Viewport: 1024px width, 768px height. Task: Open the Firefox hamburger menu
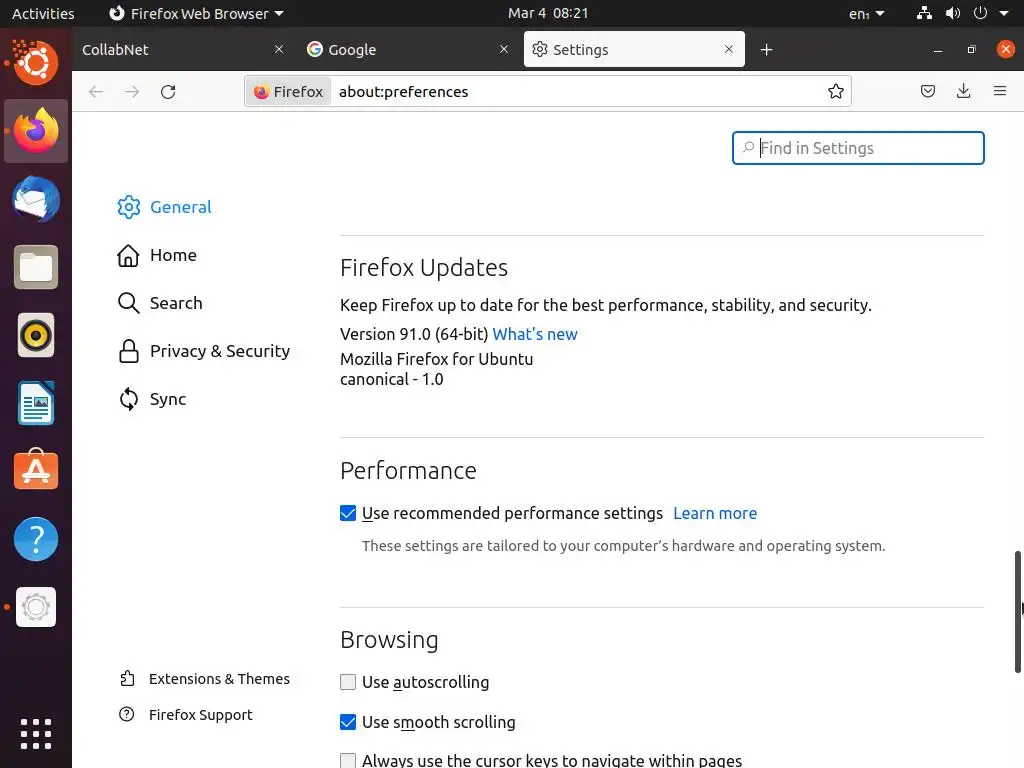1000,92
